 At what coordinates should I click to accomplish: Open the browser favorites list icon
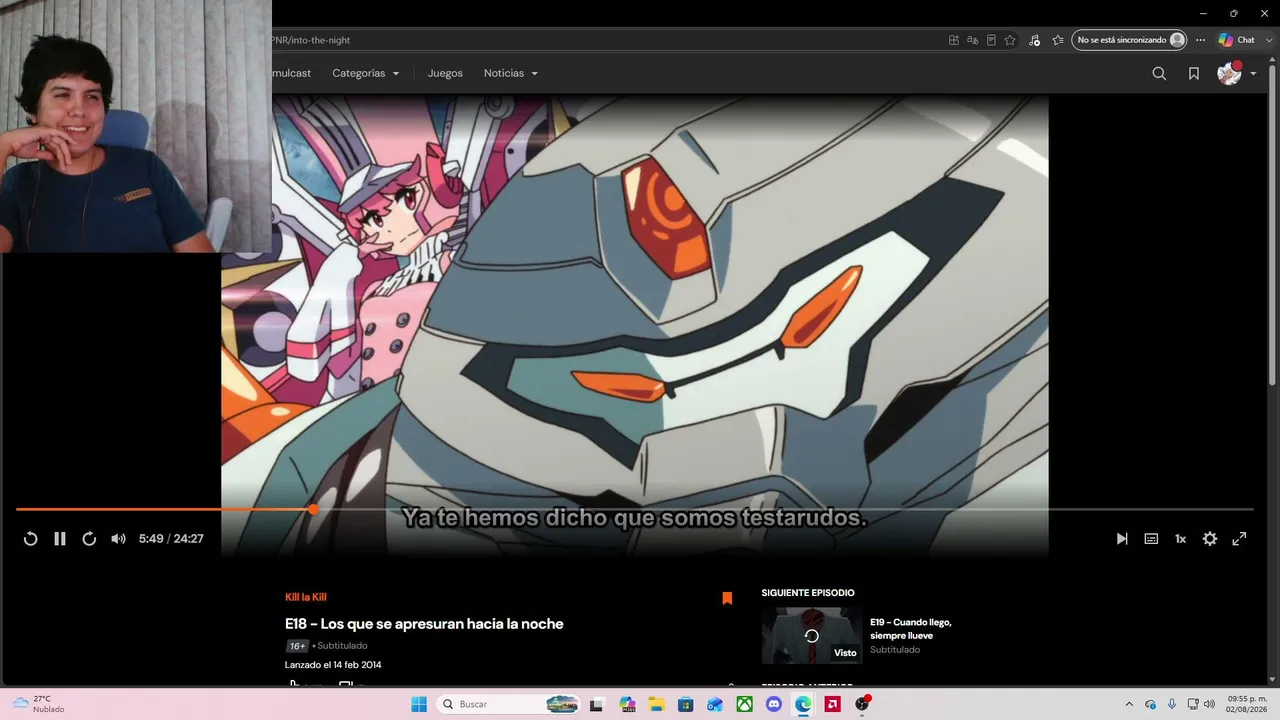[x=1058, y=40]
